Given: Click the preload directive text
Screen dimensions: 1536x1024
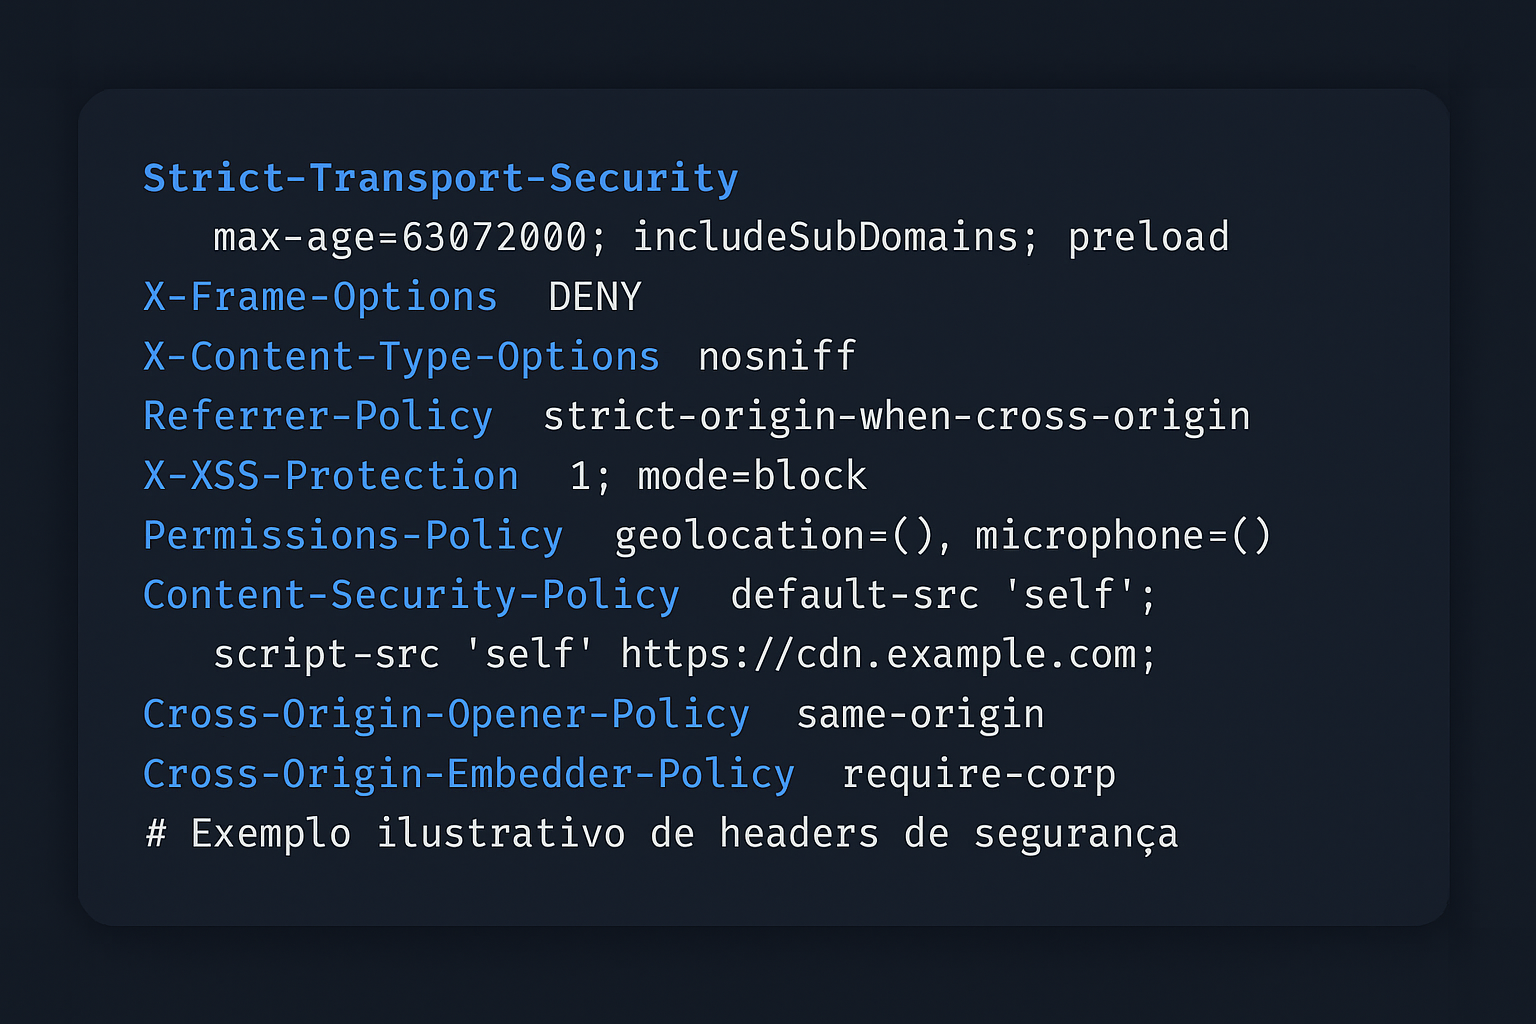Looking at the screenshot, I should coord(1148,238).
